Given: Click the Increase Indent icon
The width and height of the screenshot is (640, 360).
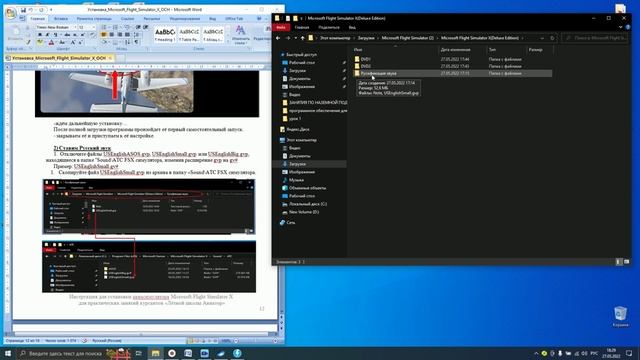Looking at the screenshot, I should tap(145, 27).
